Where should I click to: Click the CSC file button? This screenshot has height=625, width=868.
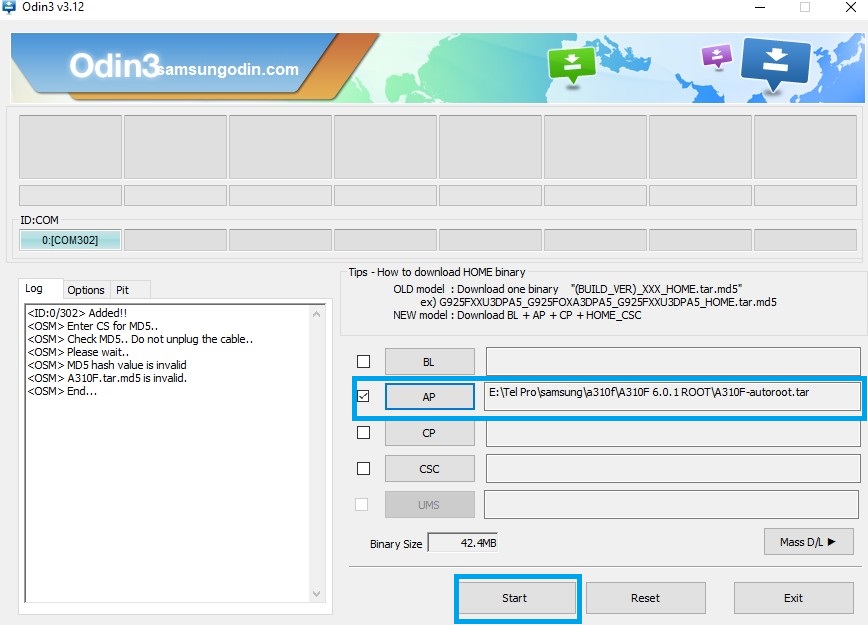[x=430, y=469]
